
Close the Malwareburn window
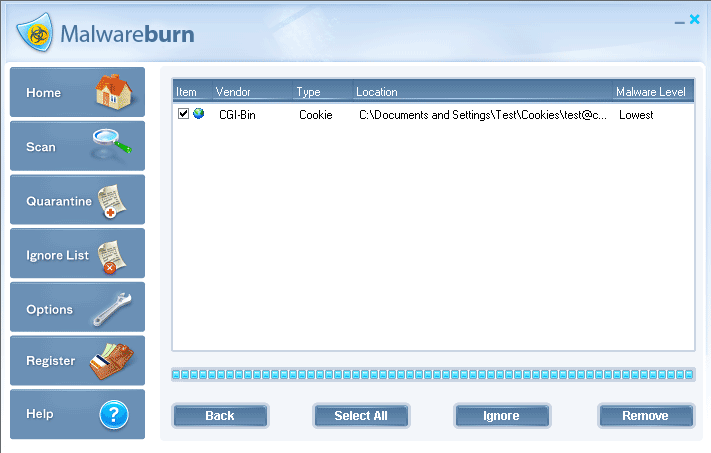coord(695,19)
